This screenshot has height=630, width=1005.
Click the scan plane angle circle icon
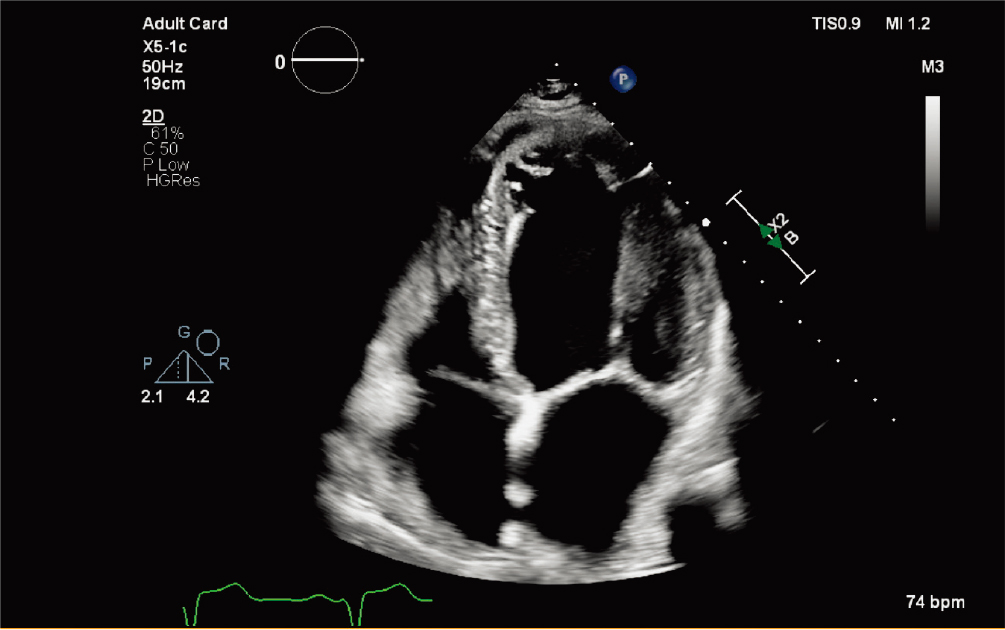[325, 60]
